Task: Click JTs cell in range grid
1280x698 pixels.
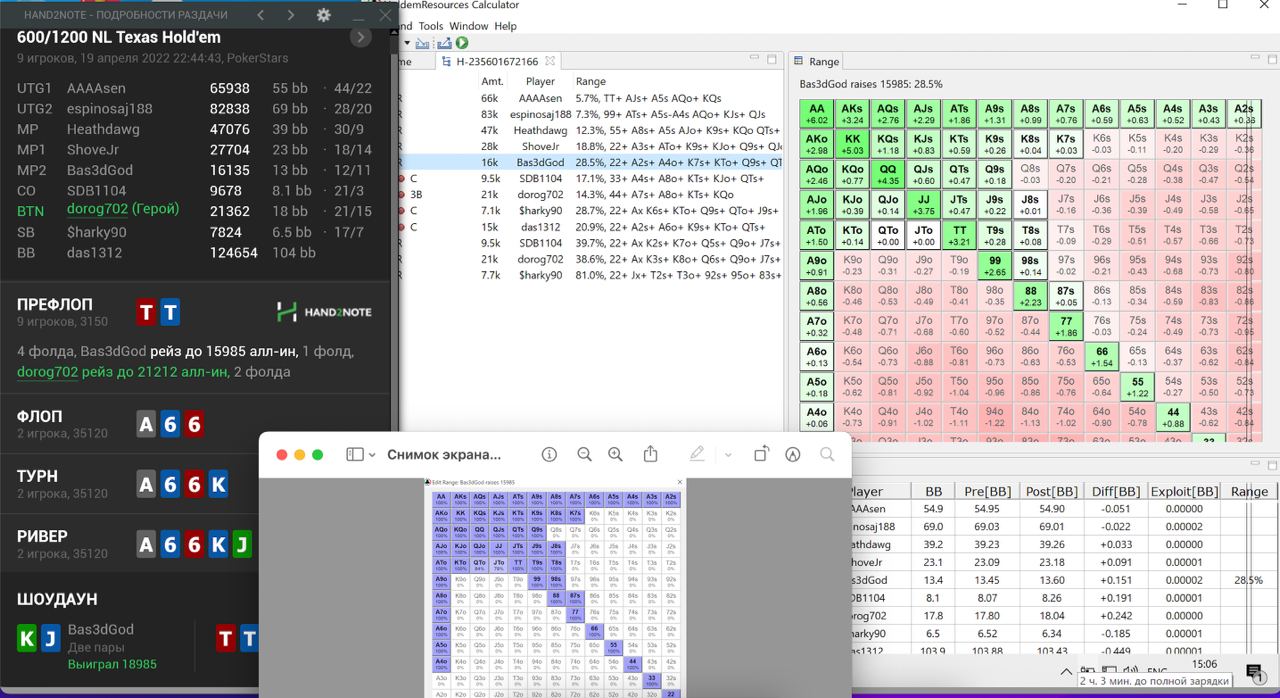Action: [958, 204]
